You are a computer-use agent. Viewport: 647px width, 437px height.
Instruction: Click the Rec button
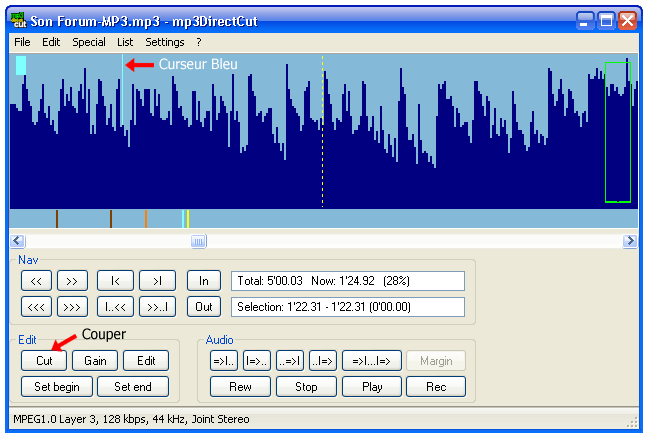coord(436,387)
